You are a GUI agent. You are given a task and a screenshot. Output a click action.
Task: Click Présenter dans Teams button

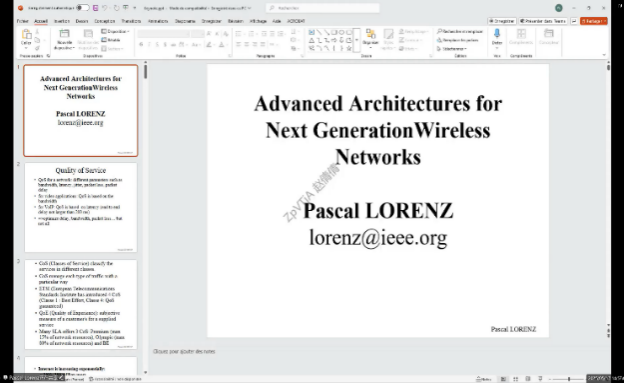tap(543, 21)
